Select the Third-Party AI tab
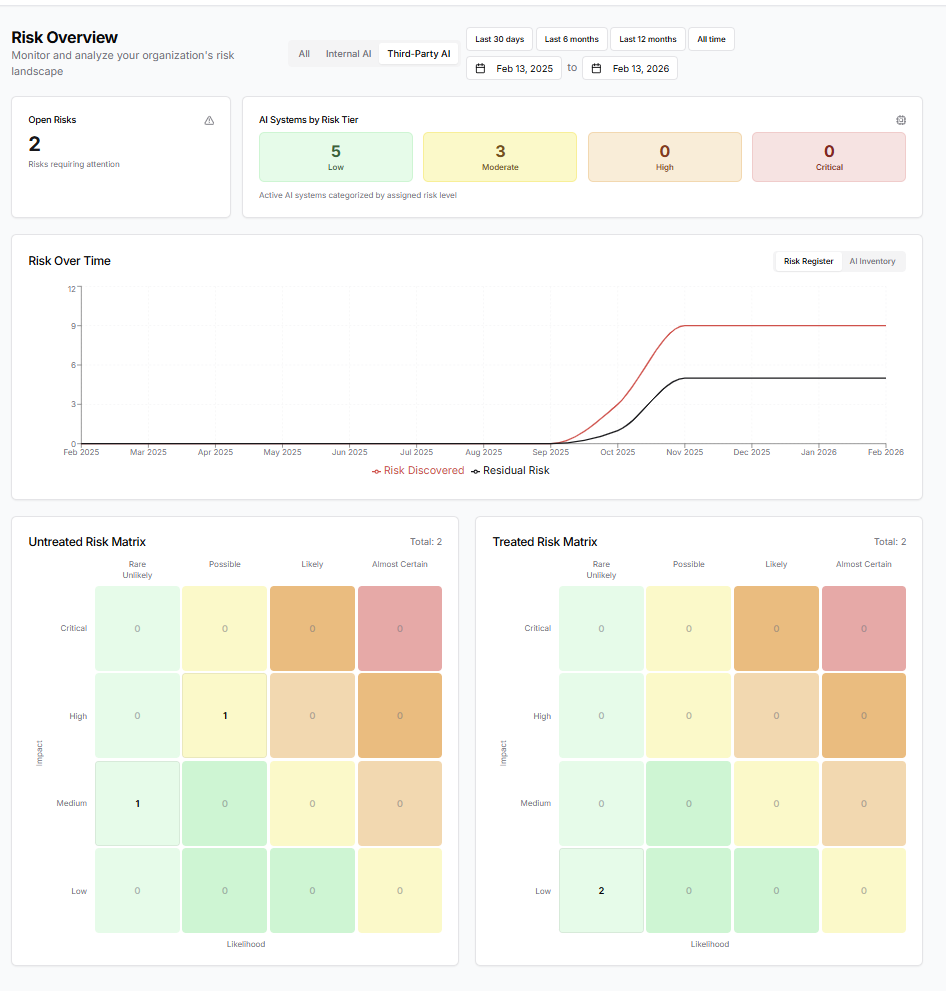 click(x=418, y=54)
